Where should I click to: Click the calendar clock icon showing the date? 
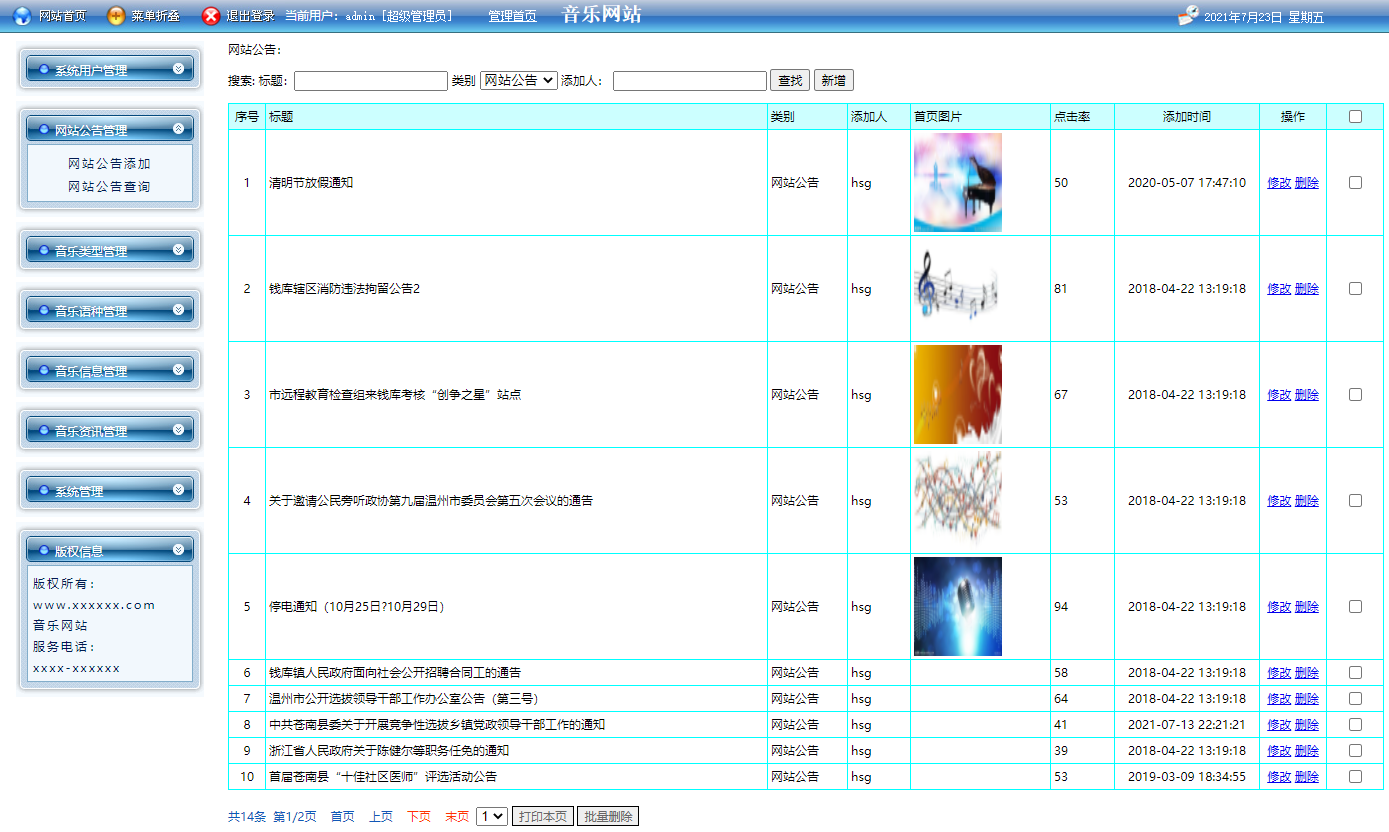pyautogui.click(x=1188, y=14)
